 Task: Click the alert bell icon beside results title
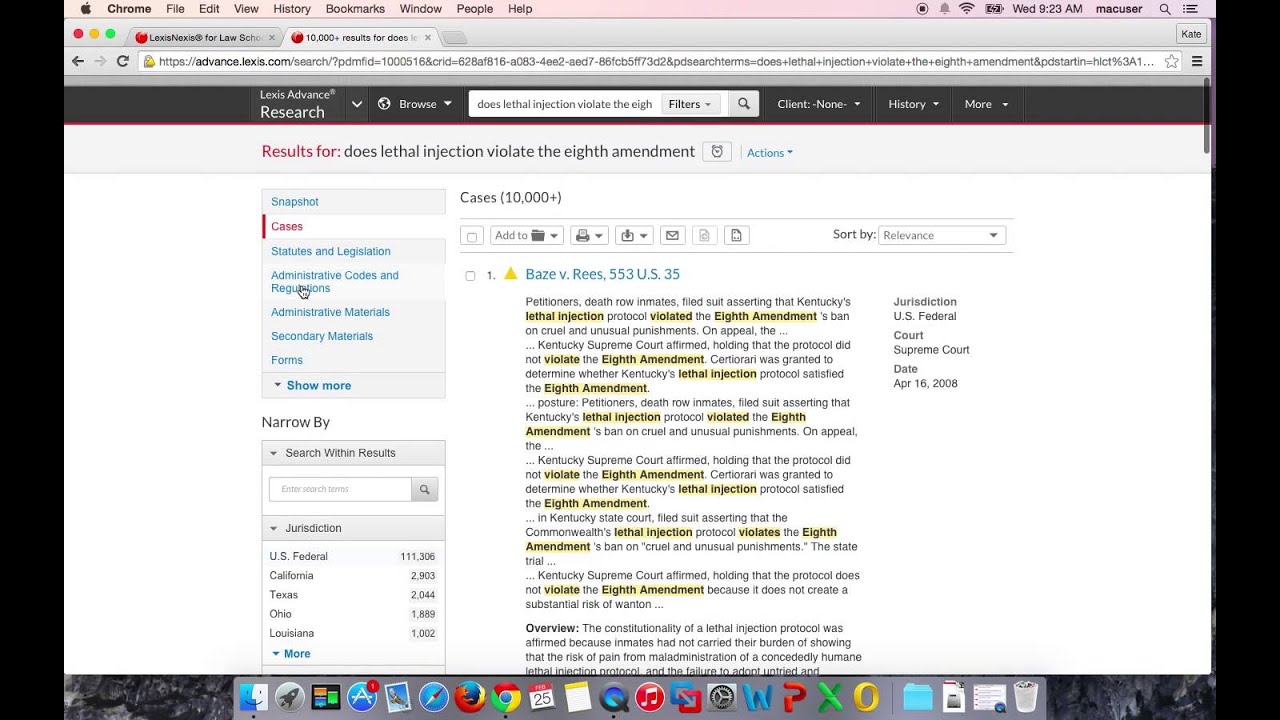pyautogui.click(x=717, y=152)
